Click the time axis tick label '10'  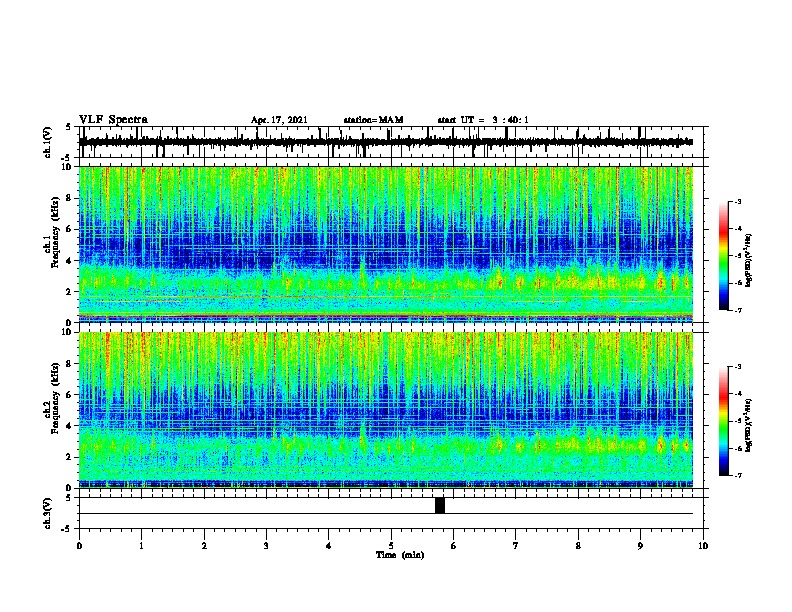(x=703, y=545)
